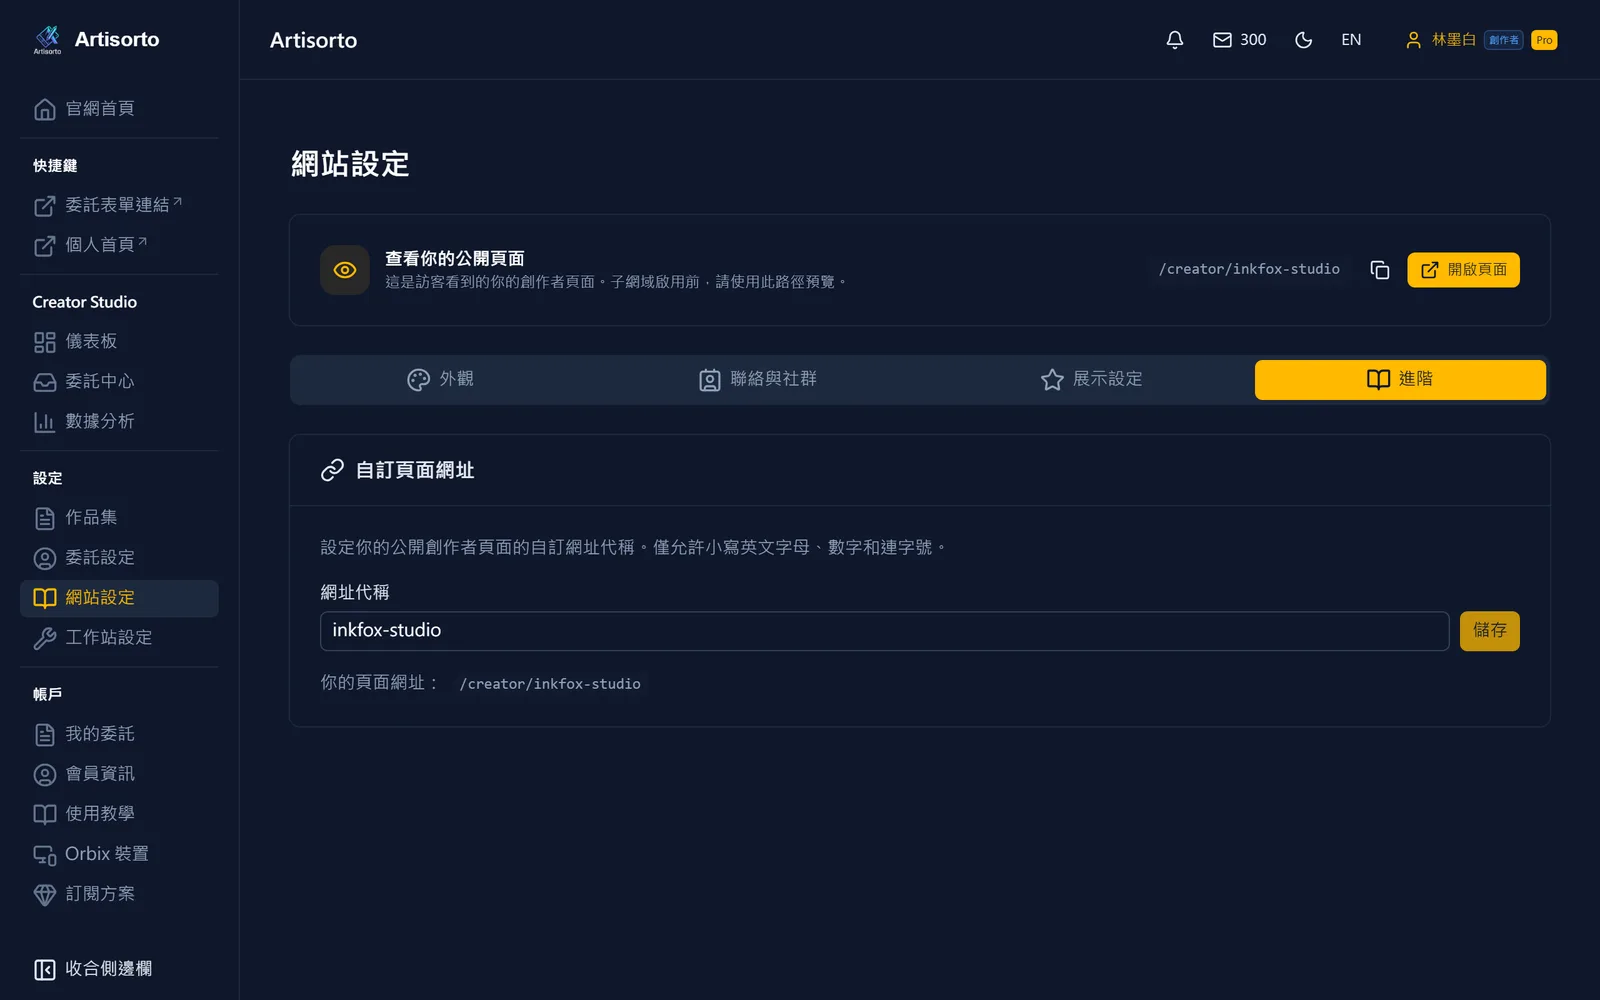1600x1000 pixels.
Task: Switch to the 外觀 tab
Action: click(440, 380)
